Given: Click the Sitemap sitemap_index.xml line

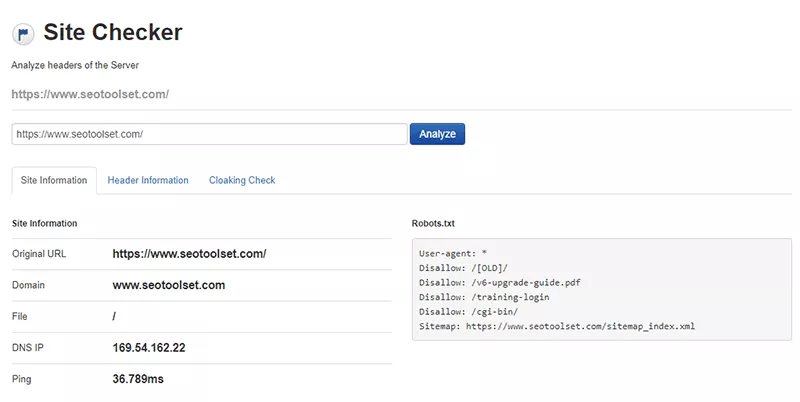Looking at the screenshot, I should click(x=557, y=326).
